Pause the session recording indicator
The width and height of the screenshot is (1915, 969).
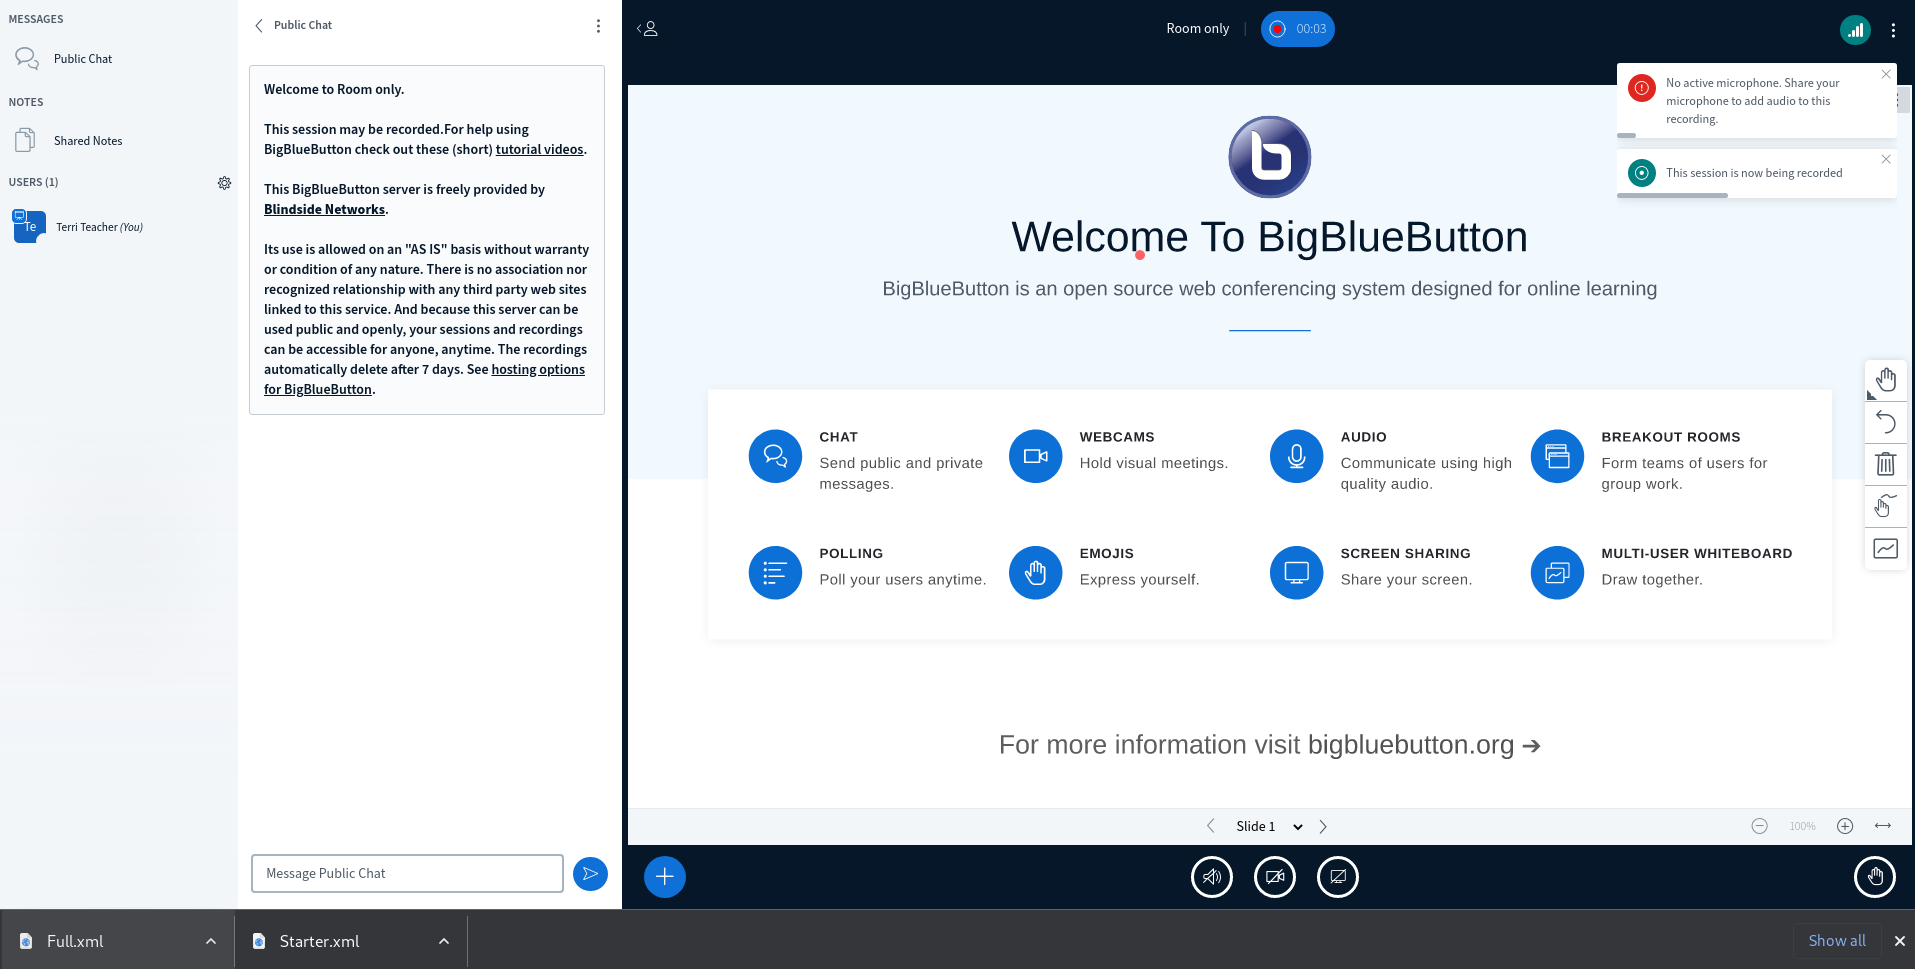coord(1297,29)
